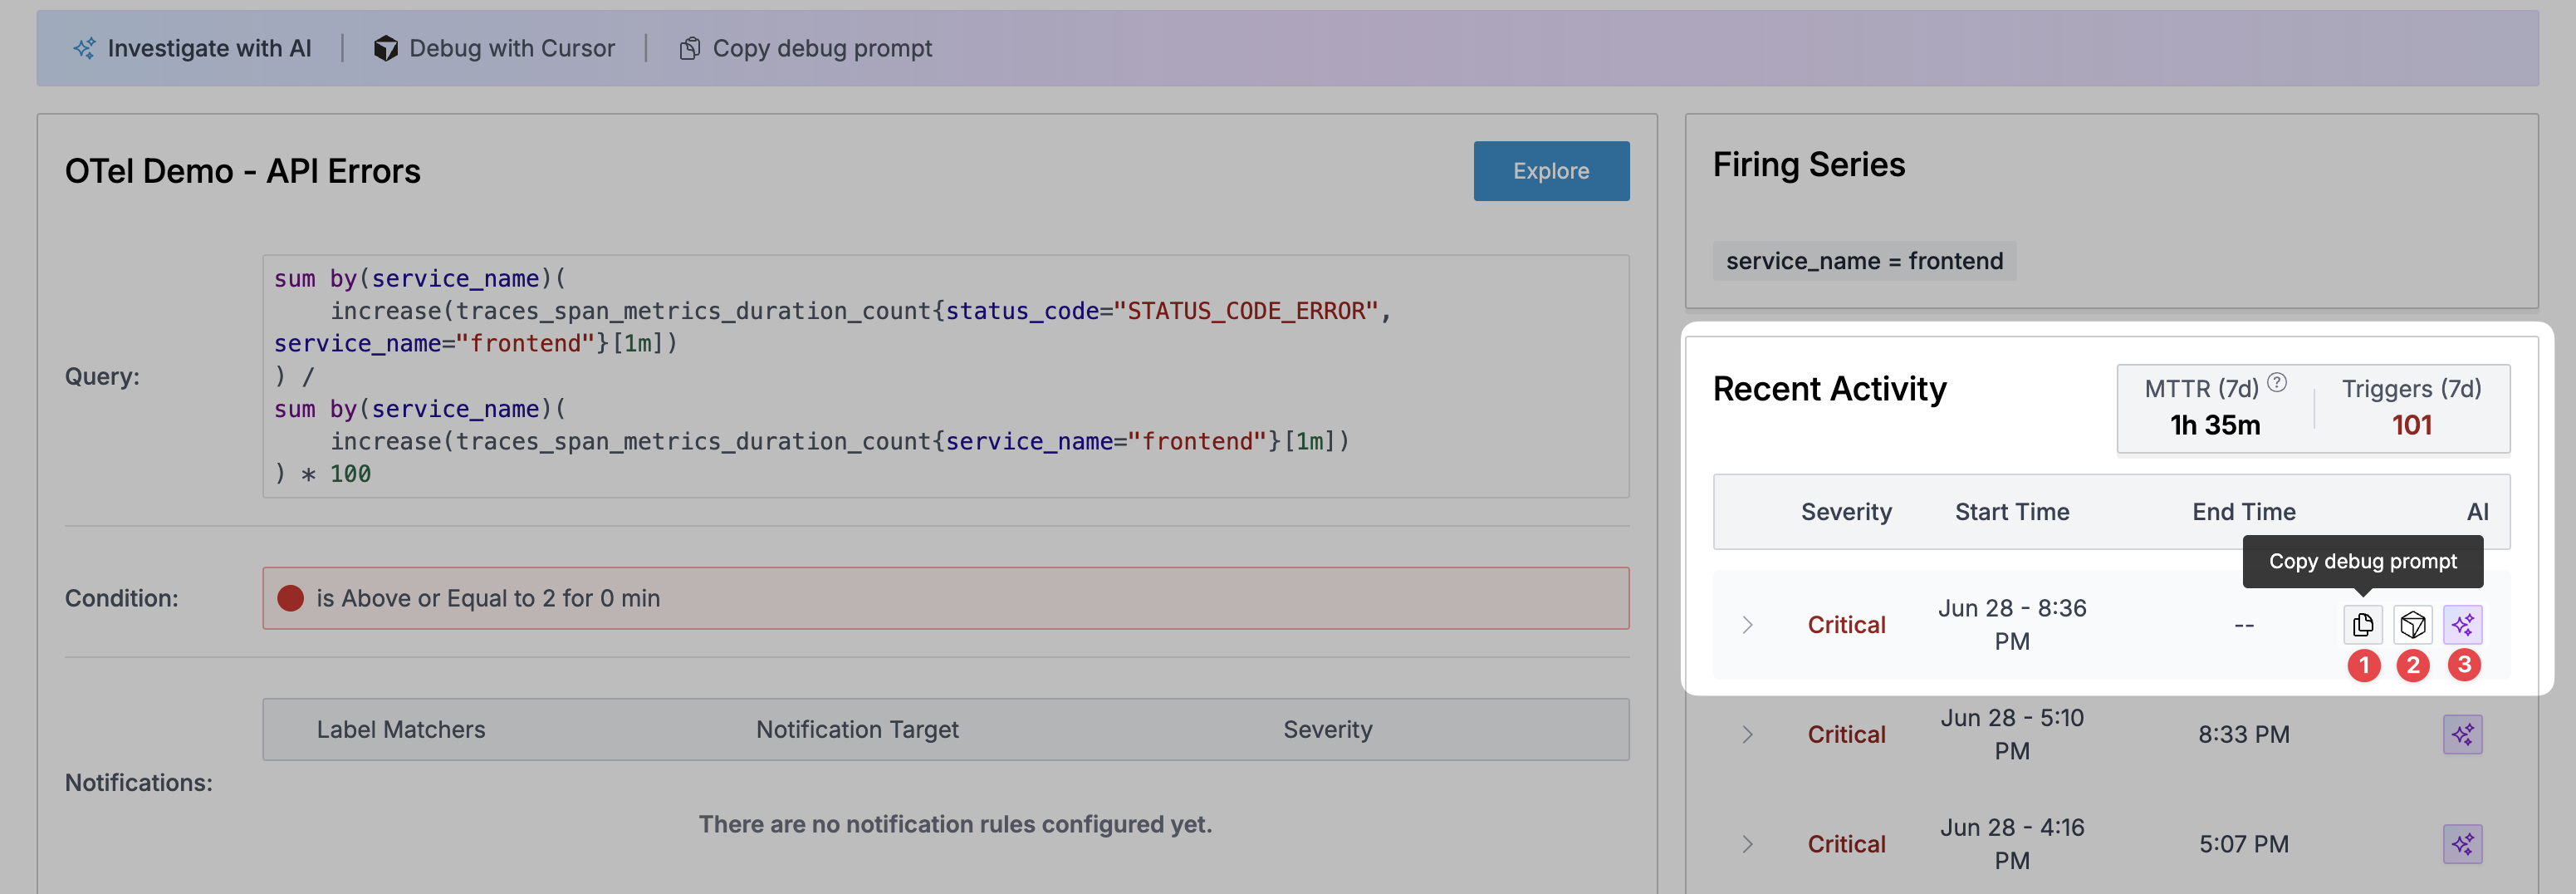
Task: Click the service_name = frontend series tag
Action: tap(1864, 261)
